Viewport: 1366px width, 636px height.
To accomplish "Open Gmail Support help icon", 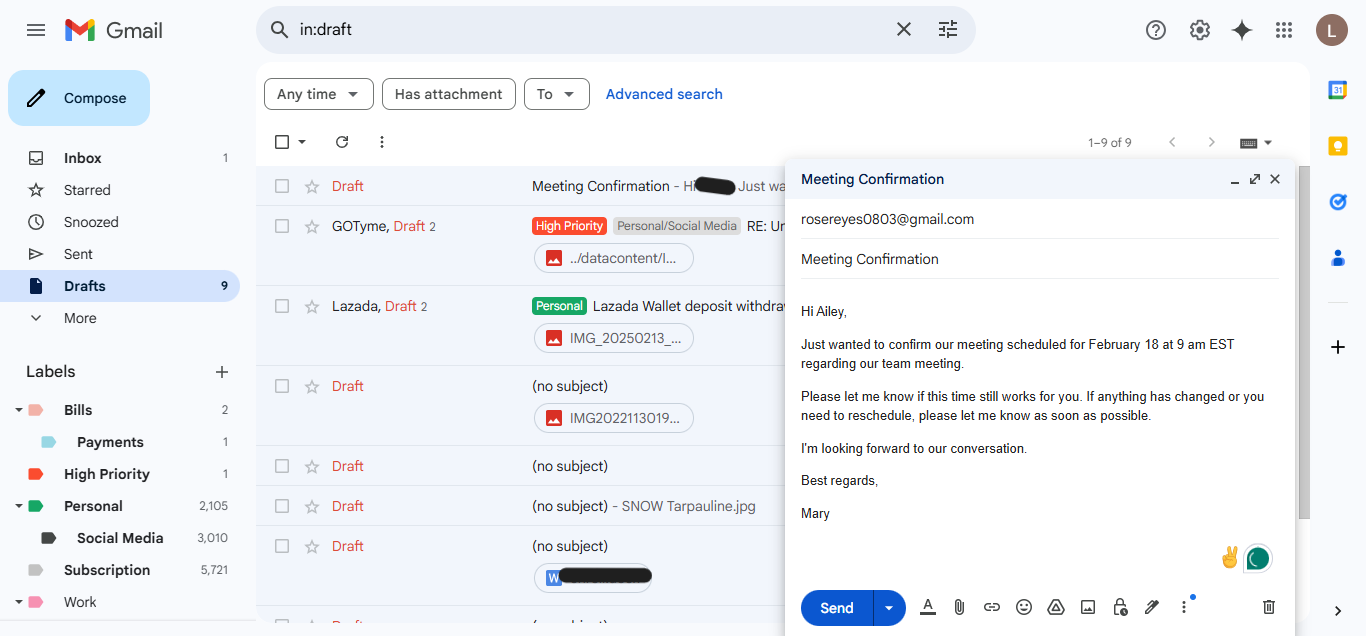I will tap(1156, 30).
